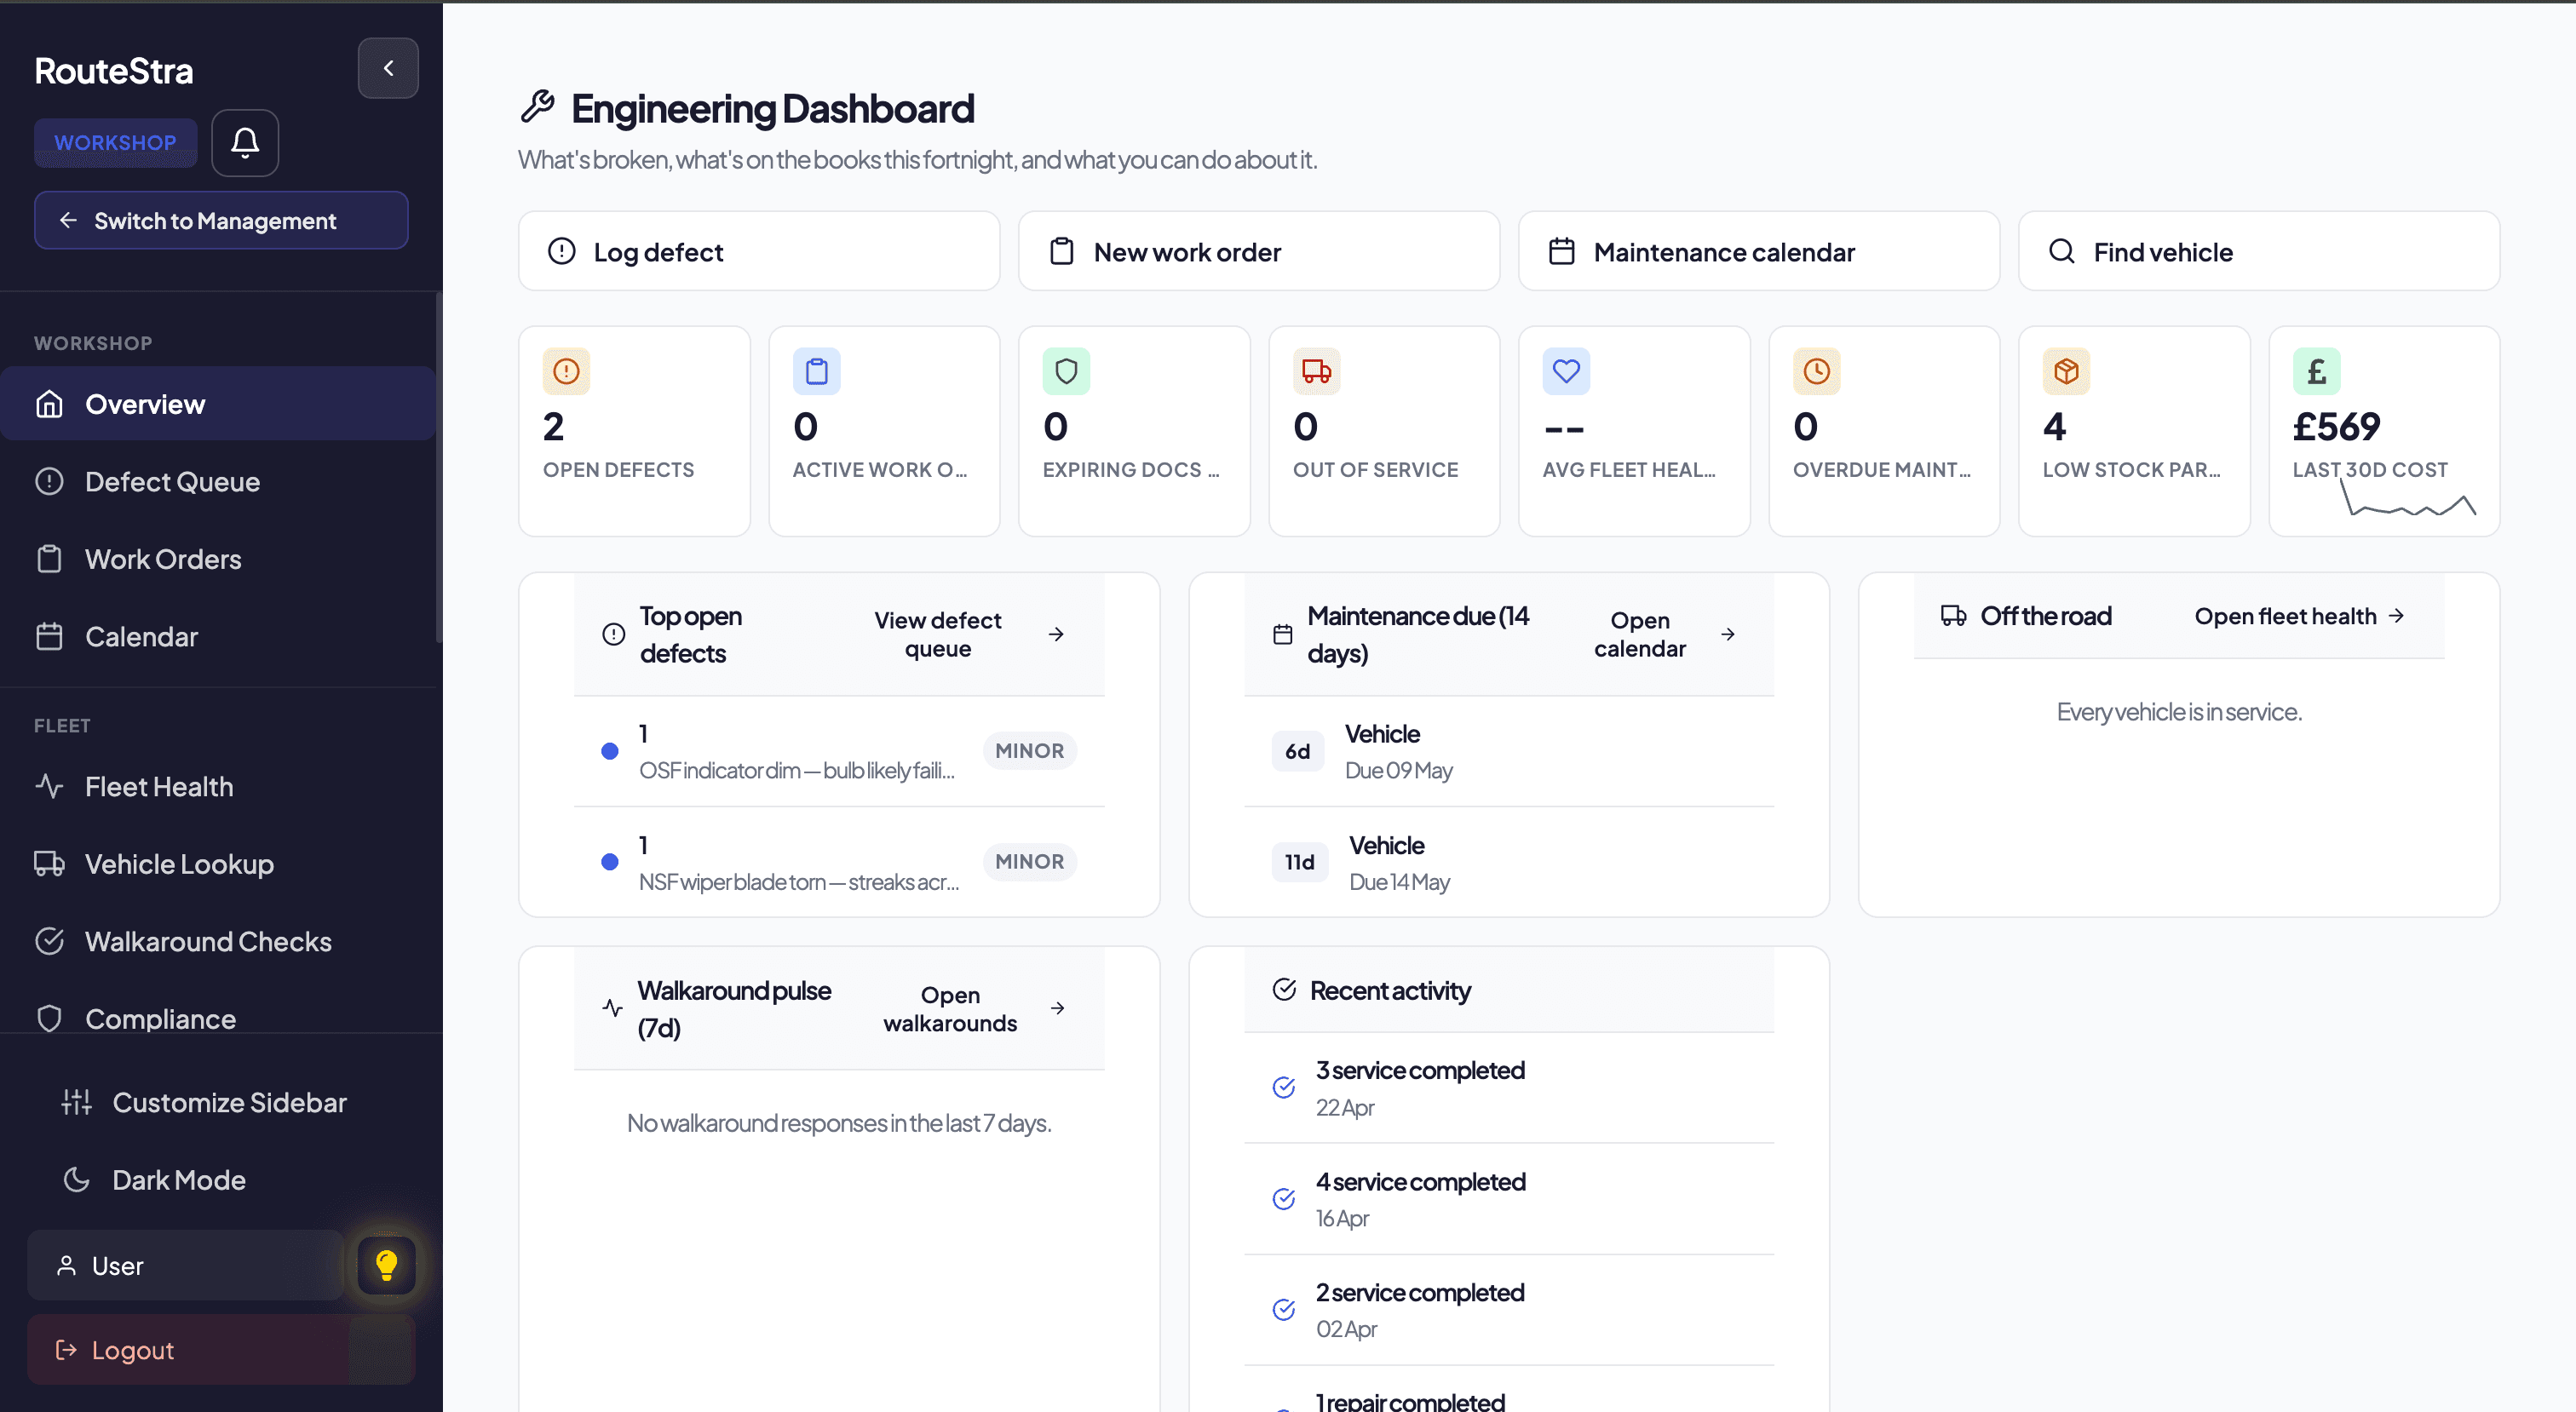Open User profile entry
The height and width of the screenshot is (1412, 2576).
coord(186,1266)
